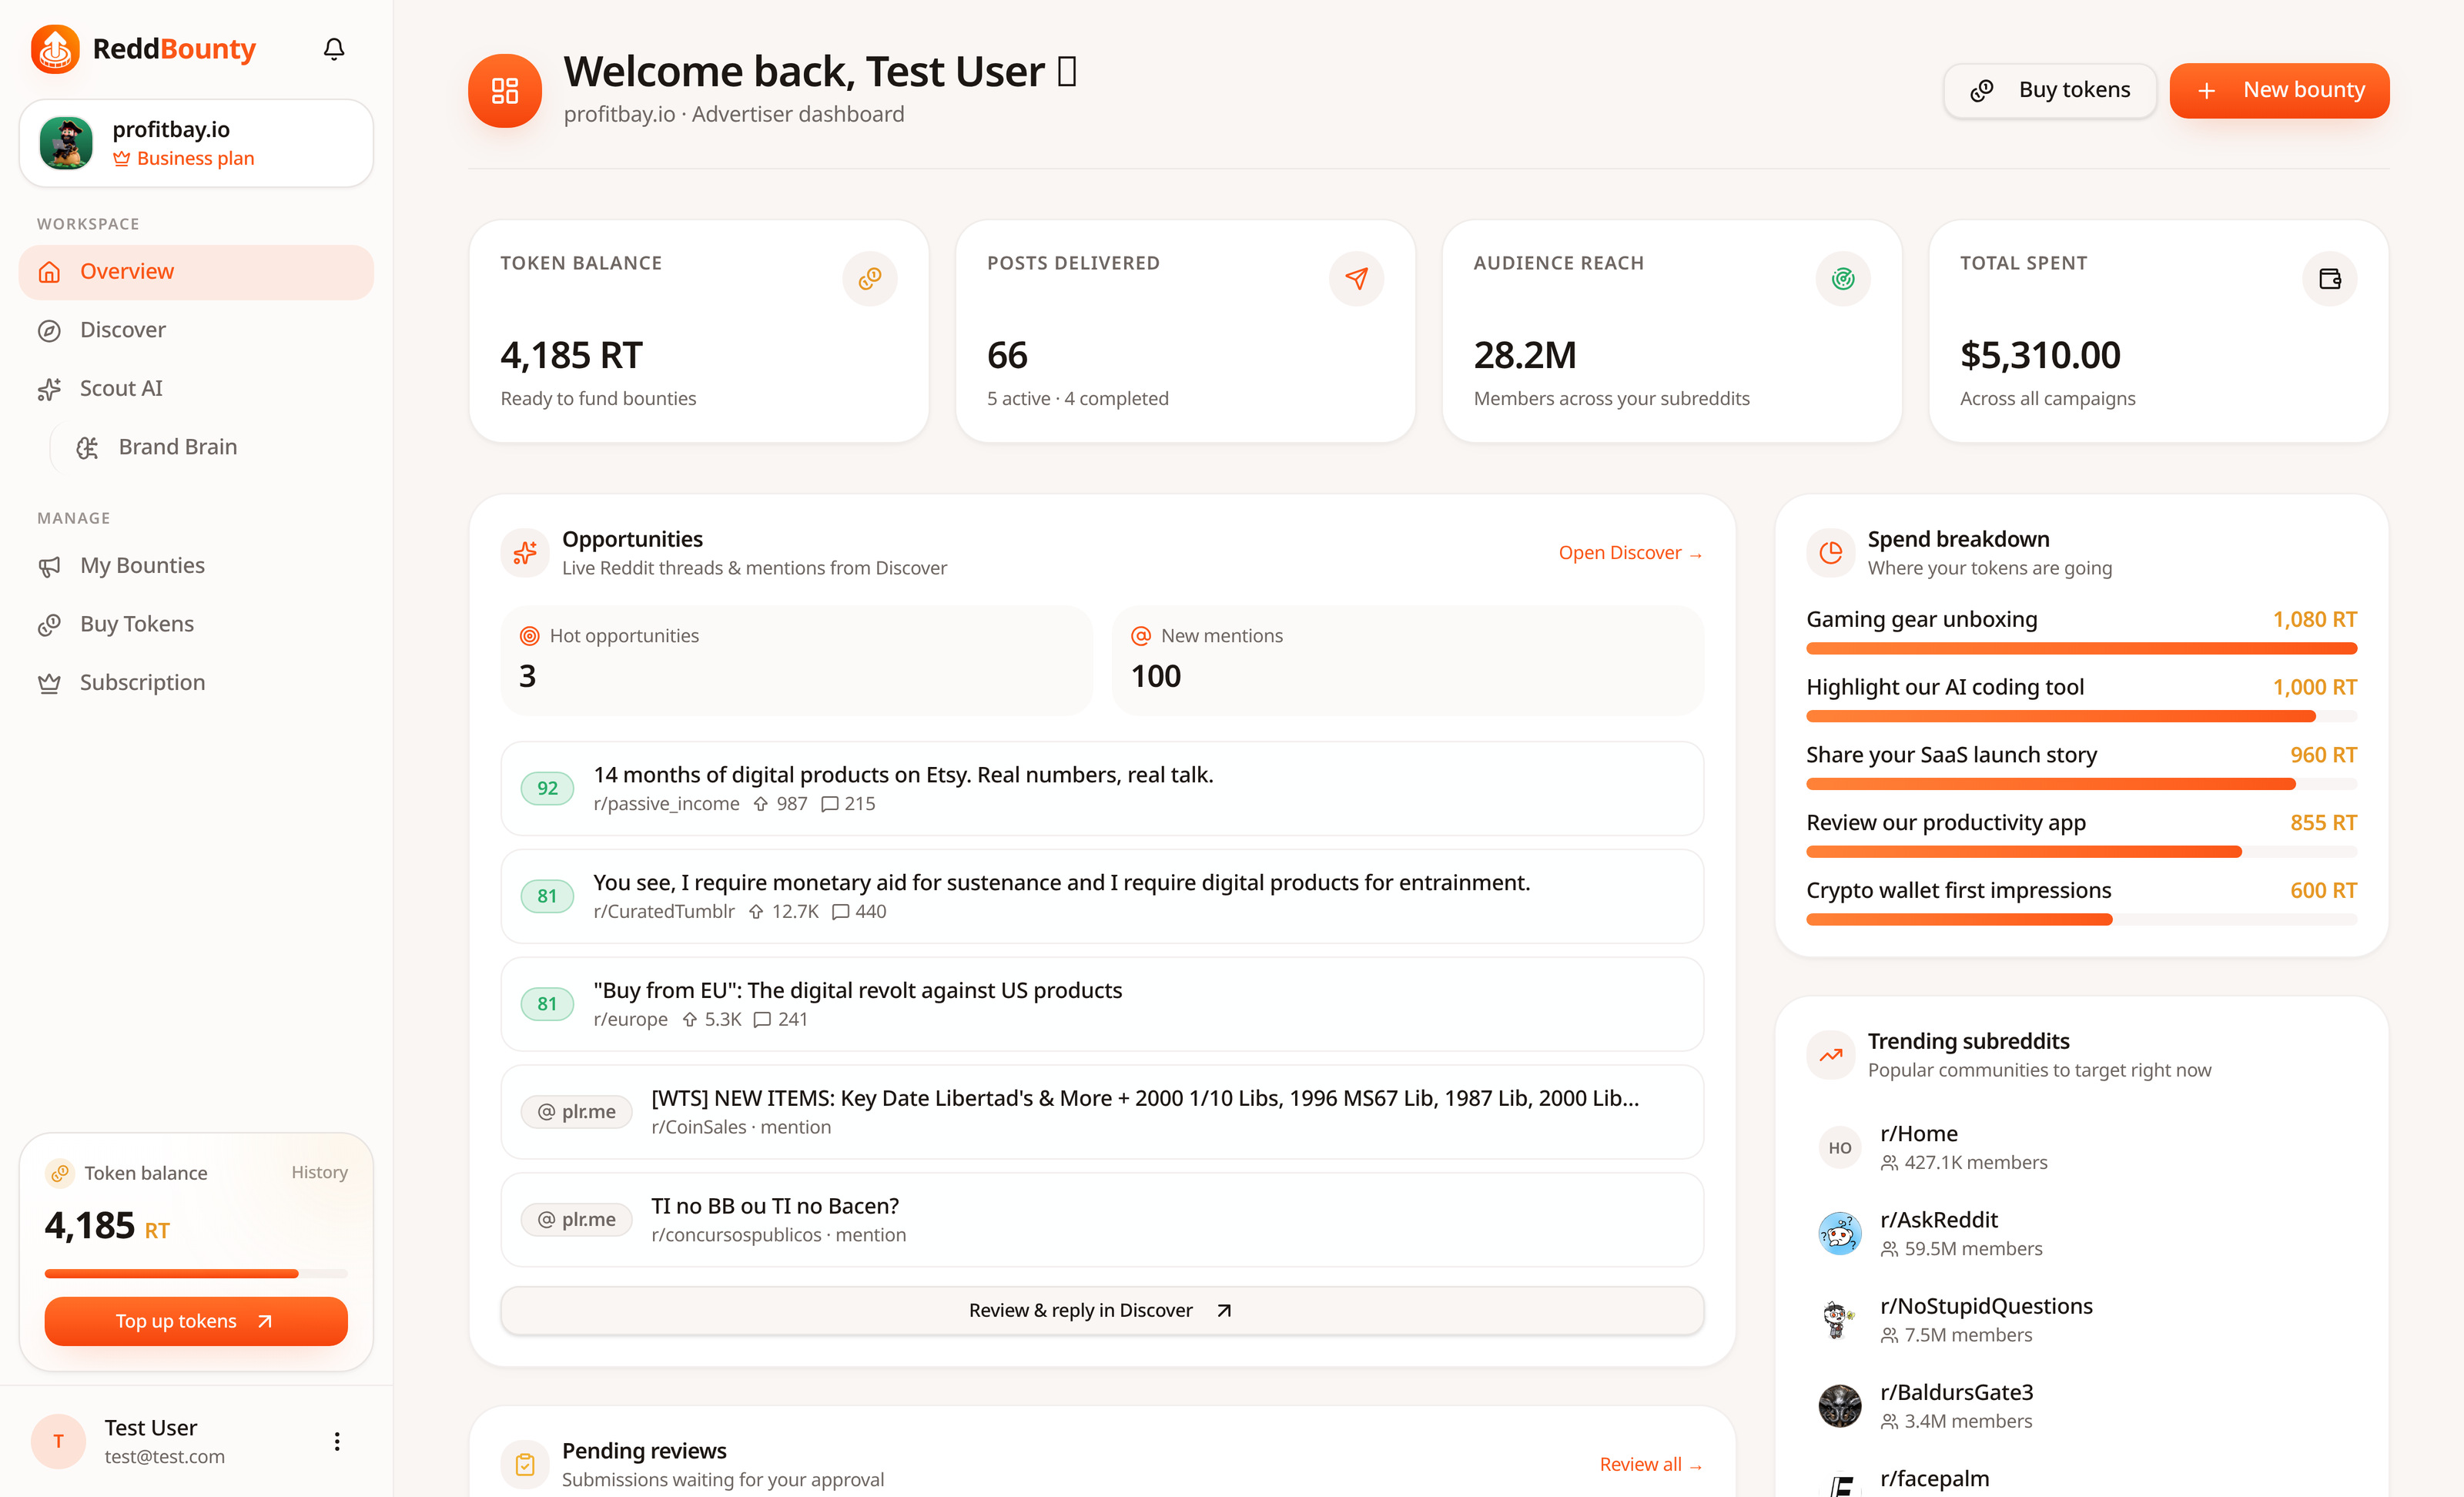This screenshot has height=1497, width=2464.
Task: Open the Buy from EU thread
Action: pos(1102,1004)
